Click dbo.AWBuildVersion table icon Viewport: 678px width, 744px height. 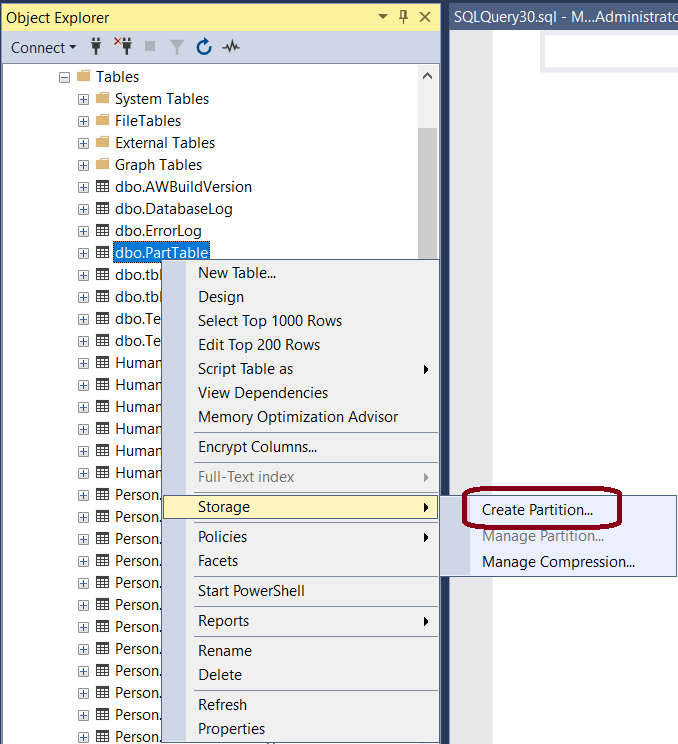coord(102,186)
